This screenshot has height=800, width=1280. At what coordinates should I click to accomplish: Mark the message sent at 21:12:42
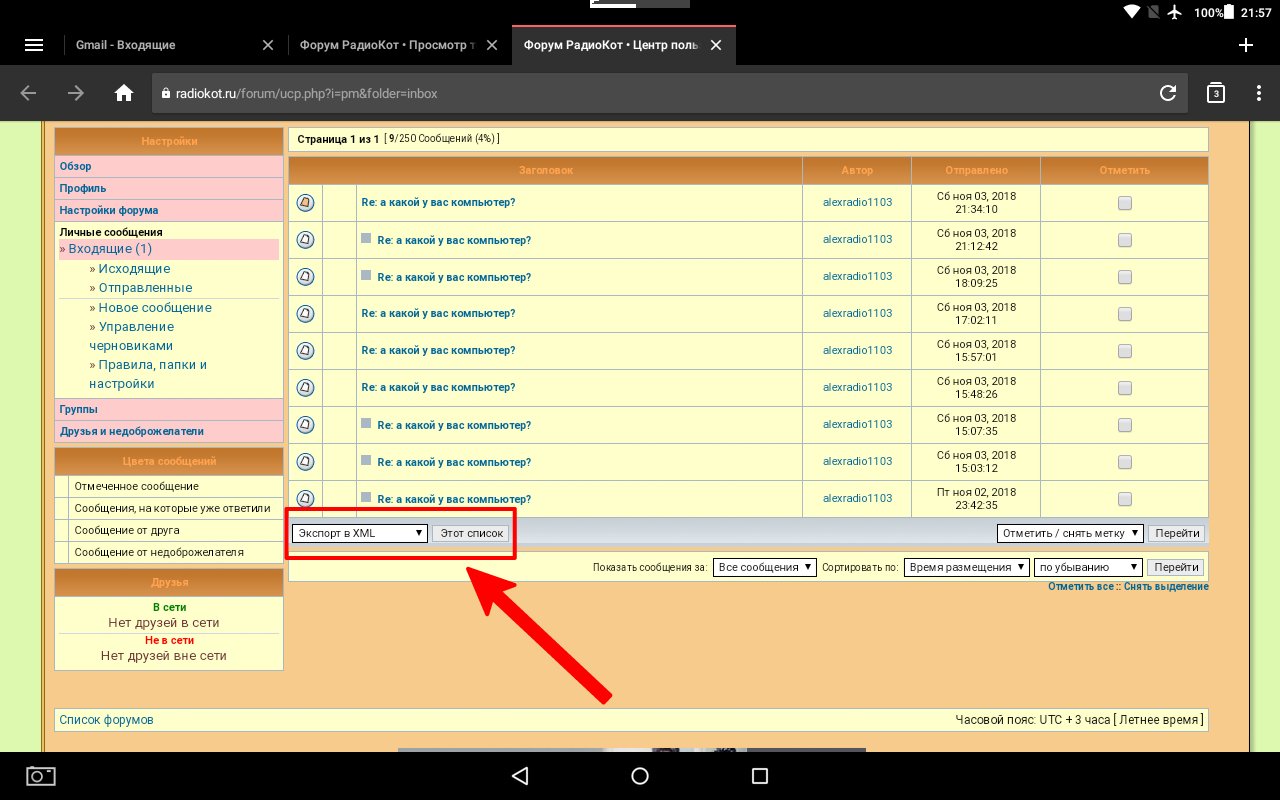[x=1125, y=240]
